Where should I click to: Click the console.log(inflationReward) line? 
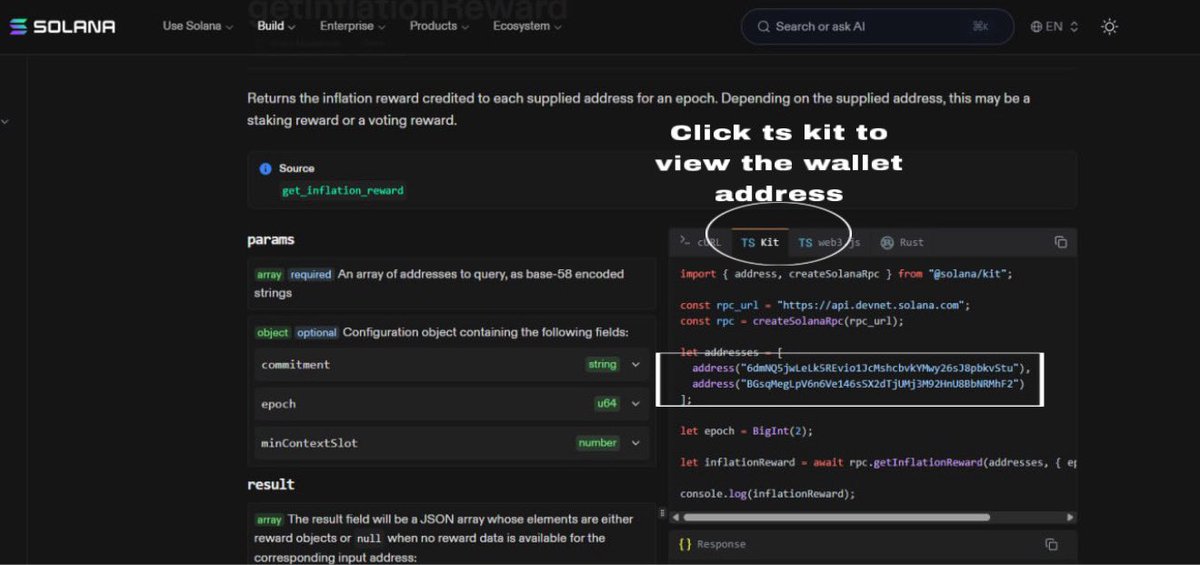[x=768, y=494]
